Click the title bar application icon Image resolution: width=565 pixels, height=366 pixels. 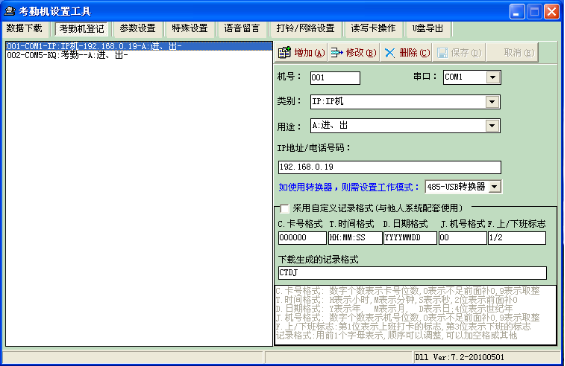pyautogui.click(x=10, y=12)
